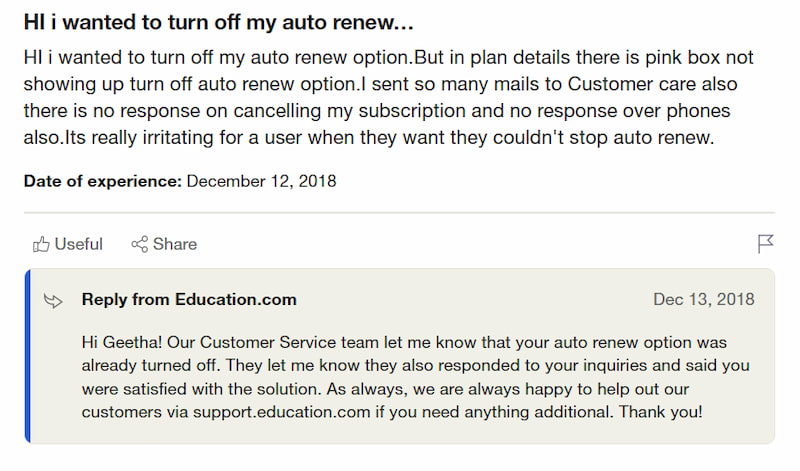Click 'Thank you!' ending the company reply
Screen dimensions: 800x471
[661, 412]
